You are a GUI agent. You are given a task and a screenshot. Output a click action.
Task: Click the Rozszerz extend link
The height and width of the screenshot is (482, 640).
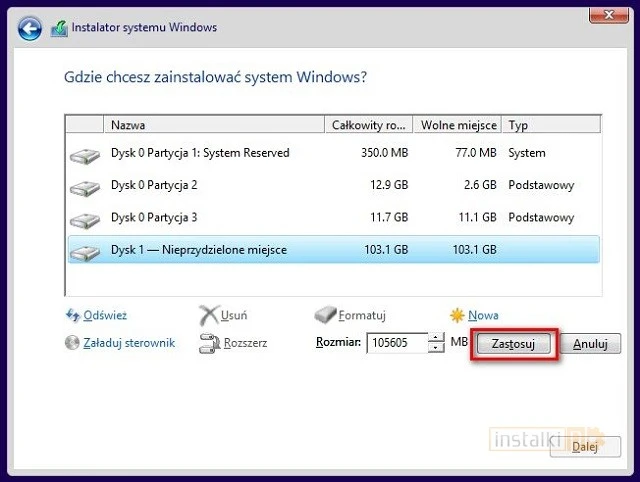(245, 342)
